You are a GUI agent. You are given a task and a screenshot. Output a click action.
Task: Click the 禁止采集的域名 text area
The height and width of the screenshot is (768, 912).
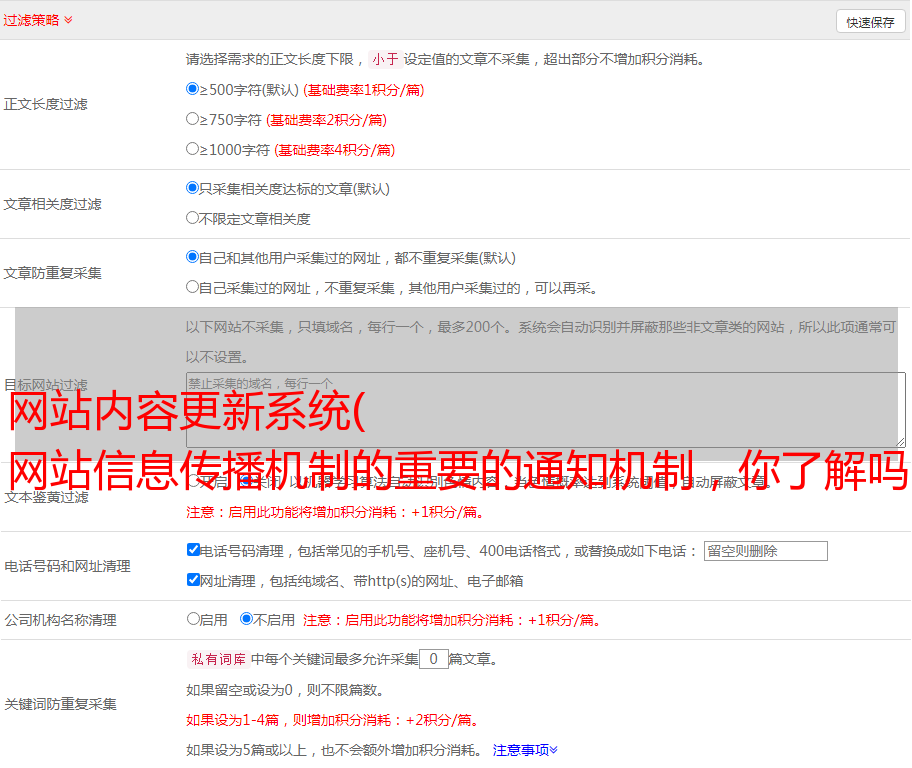(x=545, y=409)
